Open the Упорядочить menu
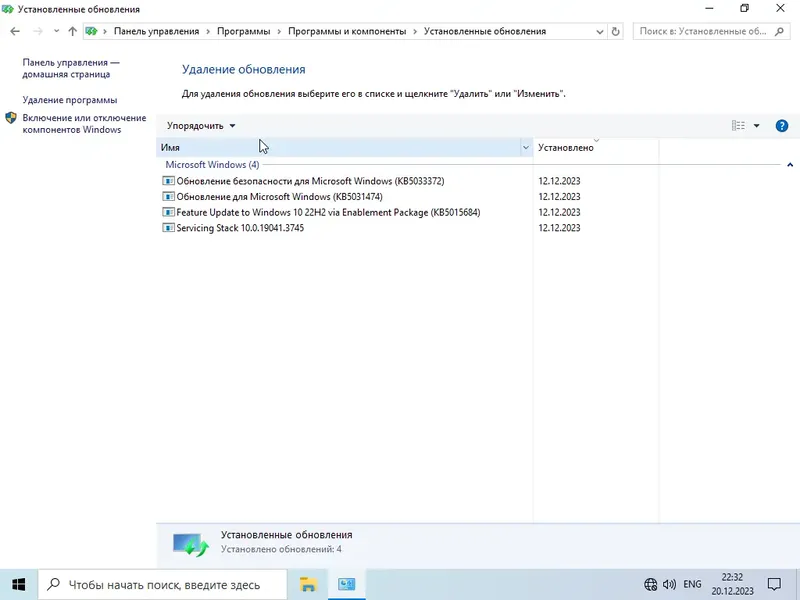Image resolution: width=800 pixels, height=600 pixels. (x=201, y=126)
